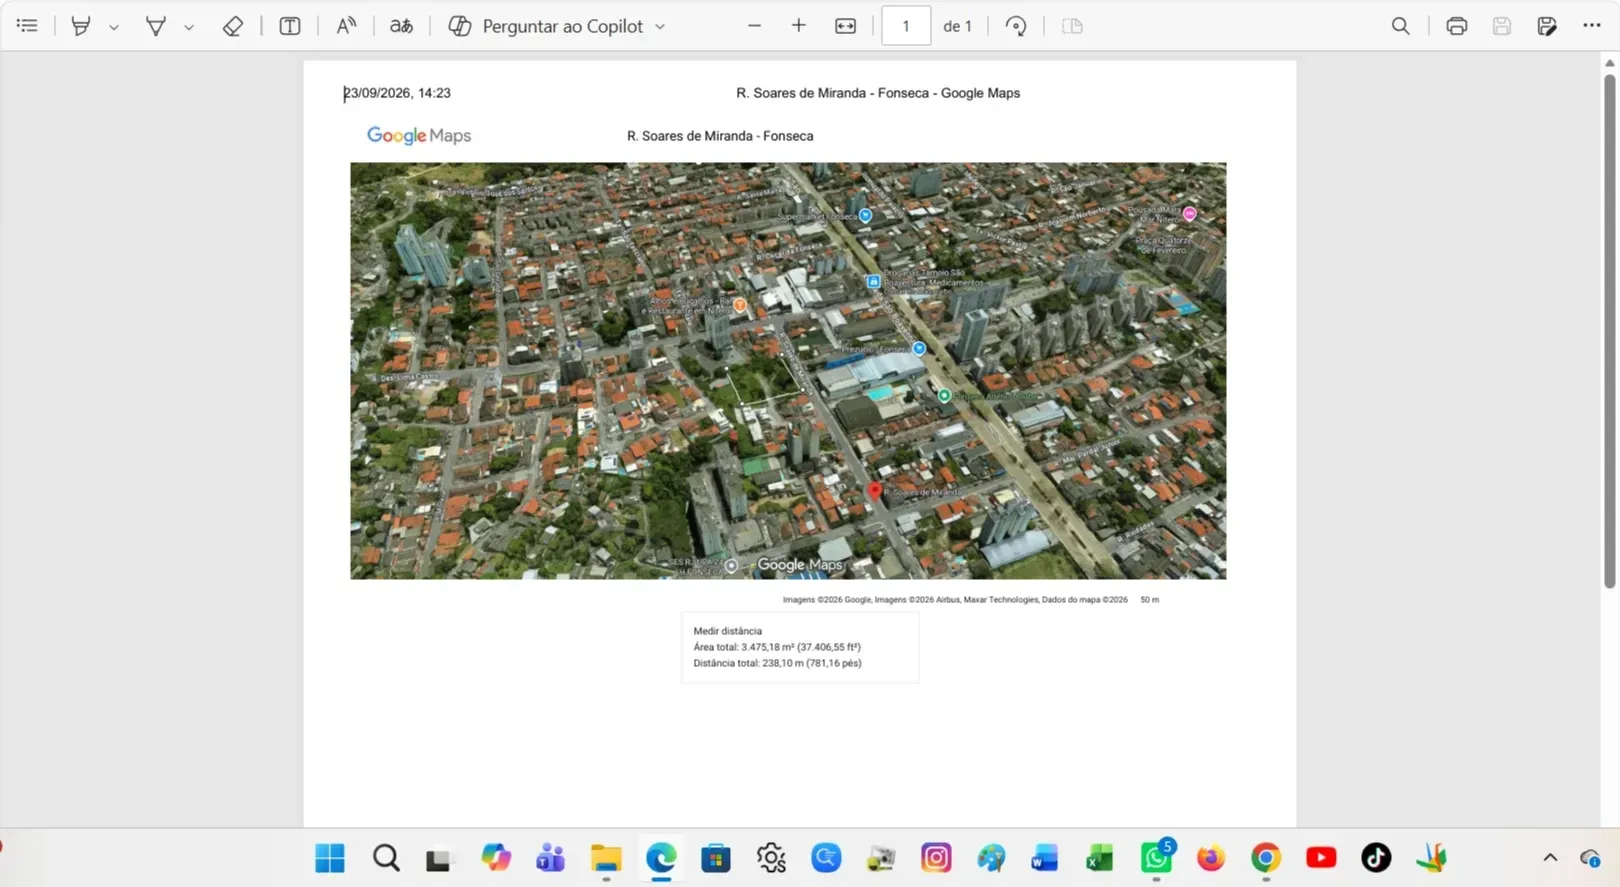Viewport: 1620px width, 887px height.
Task: Open TikTok from the taskbar
Action: click(1376, 858)
